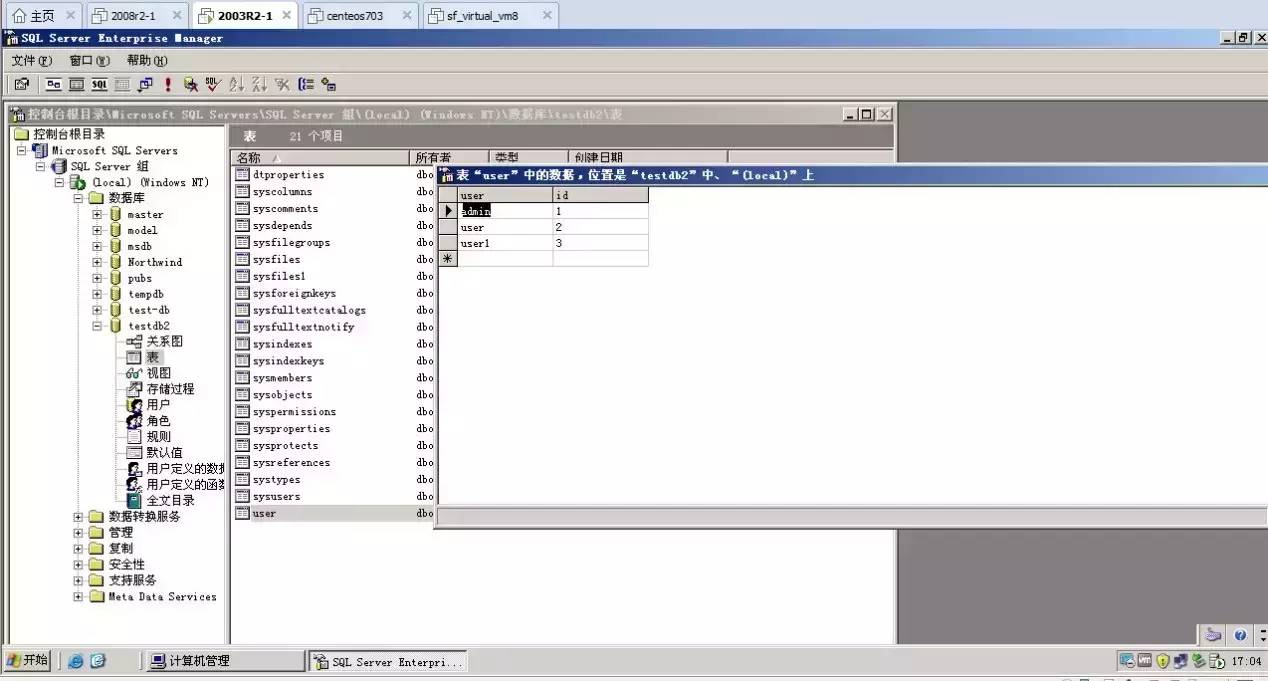
Task: Expand the pubs database node
Action: tap(97, 278)
